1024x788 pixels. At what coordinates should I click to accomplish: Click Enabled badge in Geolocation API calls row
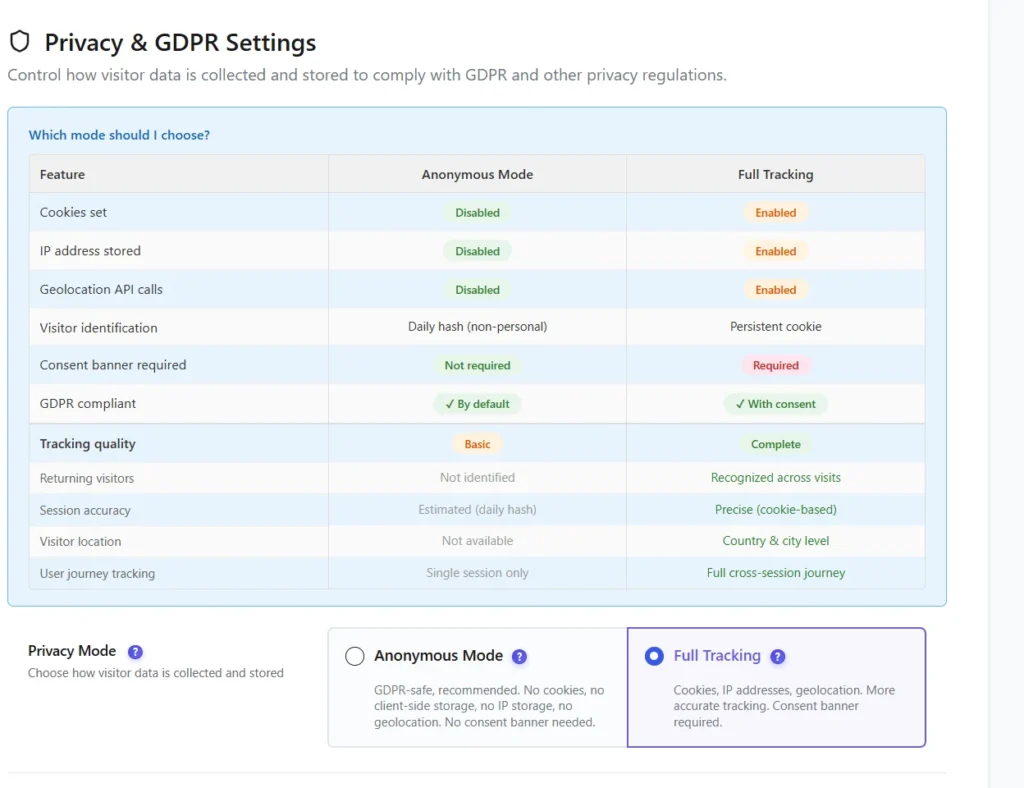[x=776, y=290]
